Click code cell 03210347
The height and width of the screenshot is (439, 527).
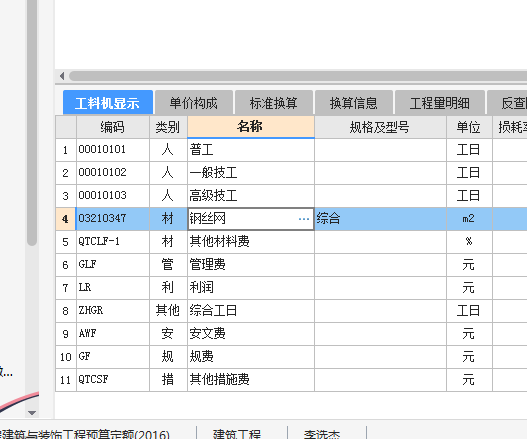pos(113,219)
